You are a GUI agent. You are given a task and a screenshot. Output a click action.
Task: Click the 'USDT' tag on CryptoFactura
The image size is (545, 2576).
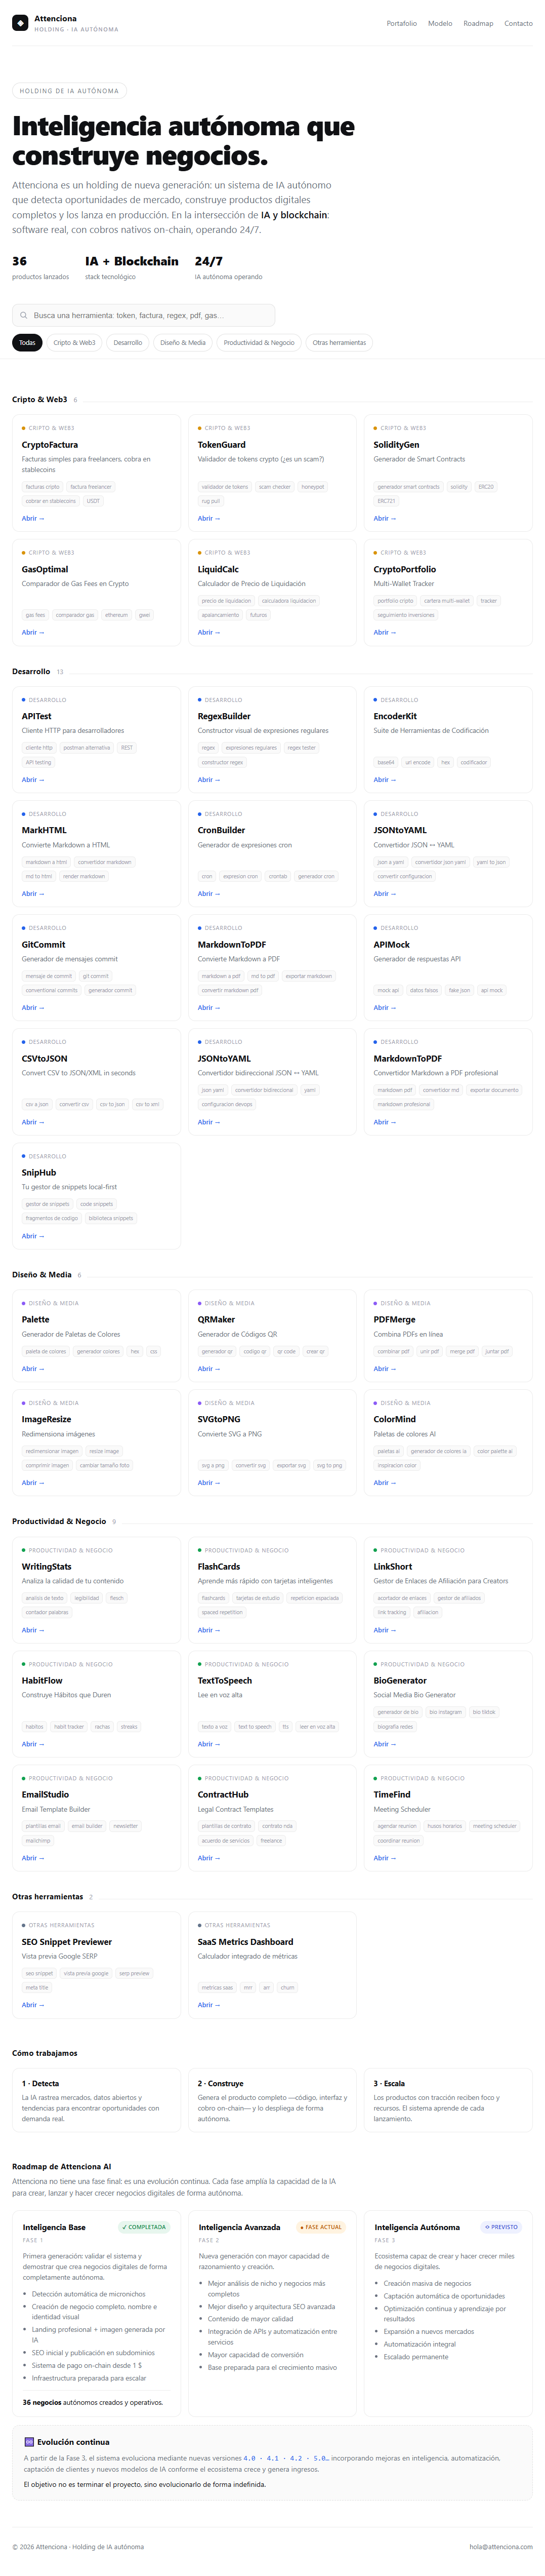click(93, 501)
